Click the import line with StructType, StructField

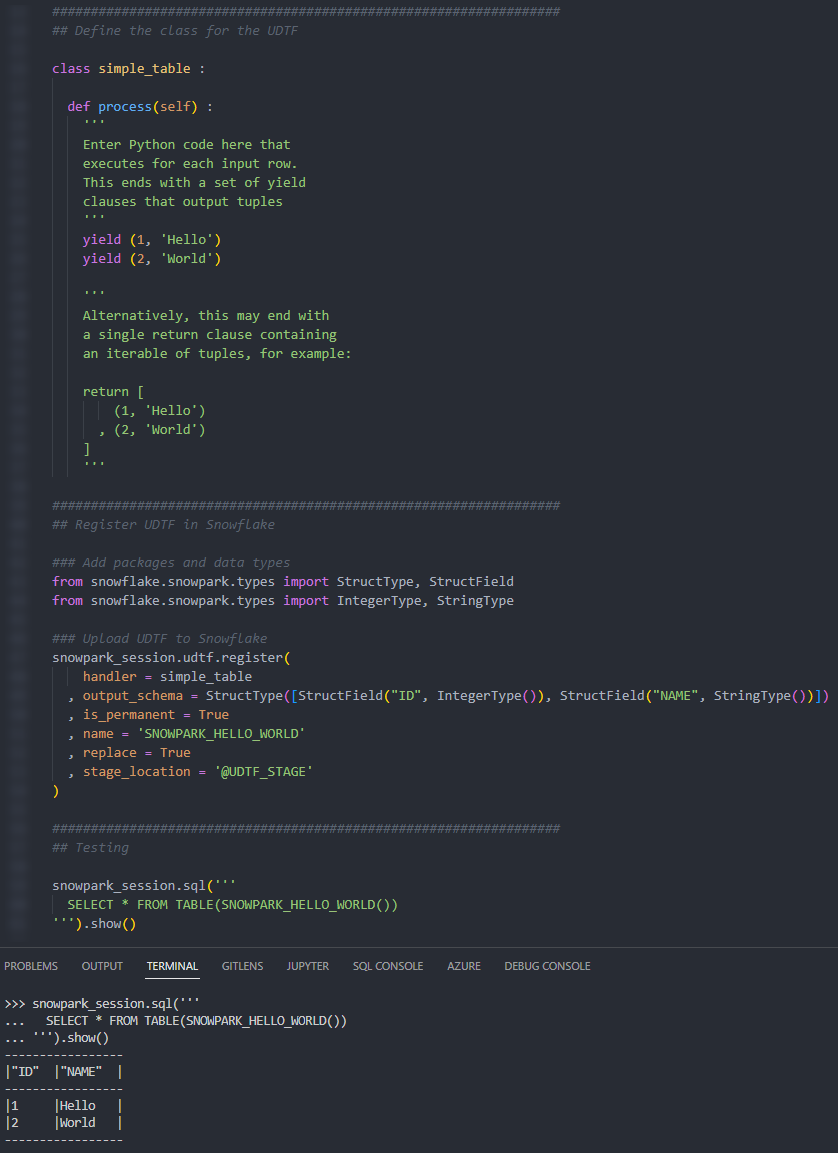(x=283, y=582)
